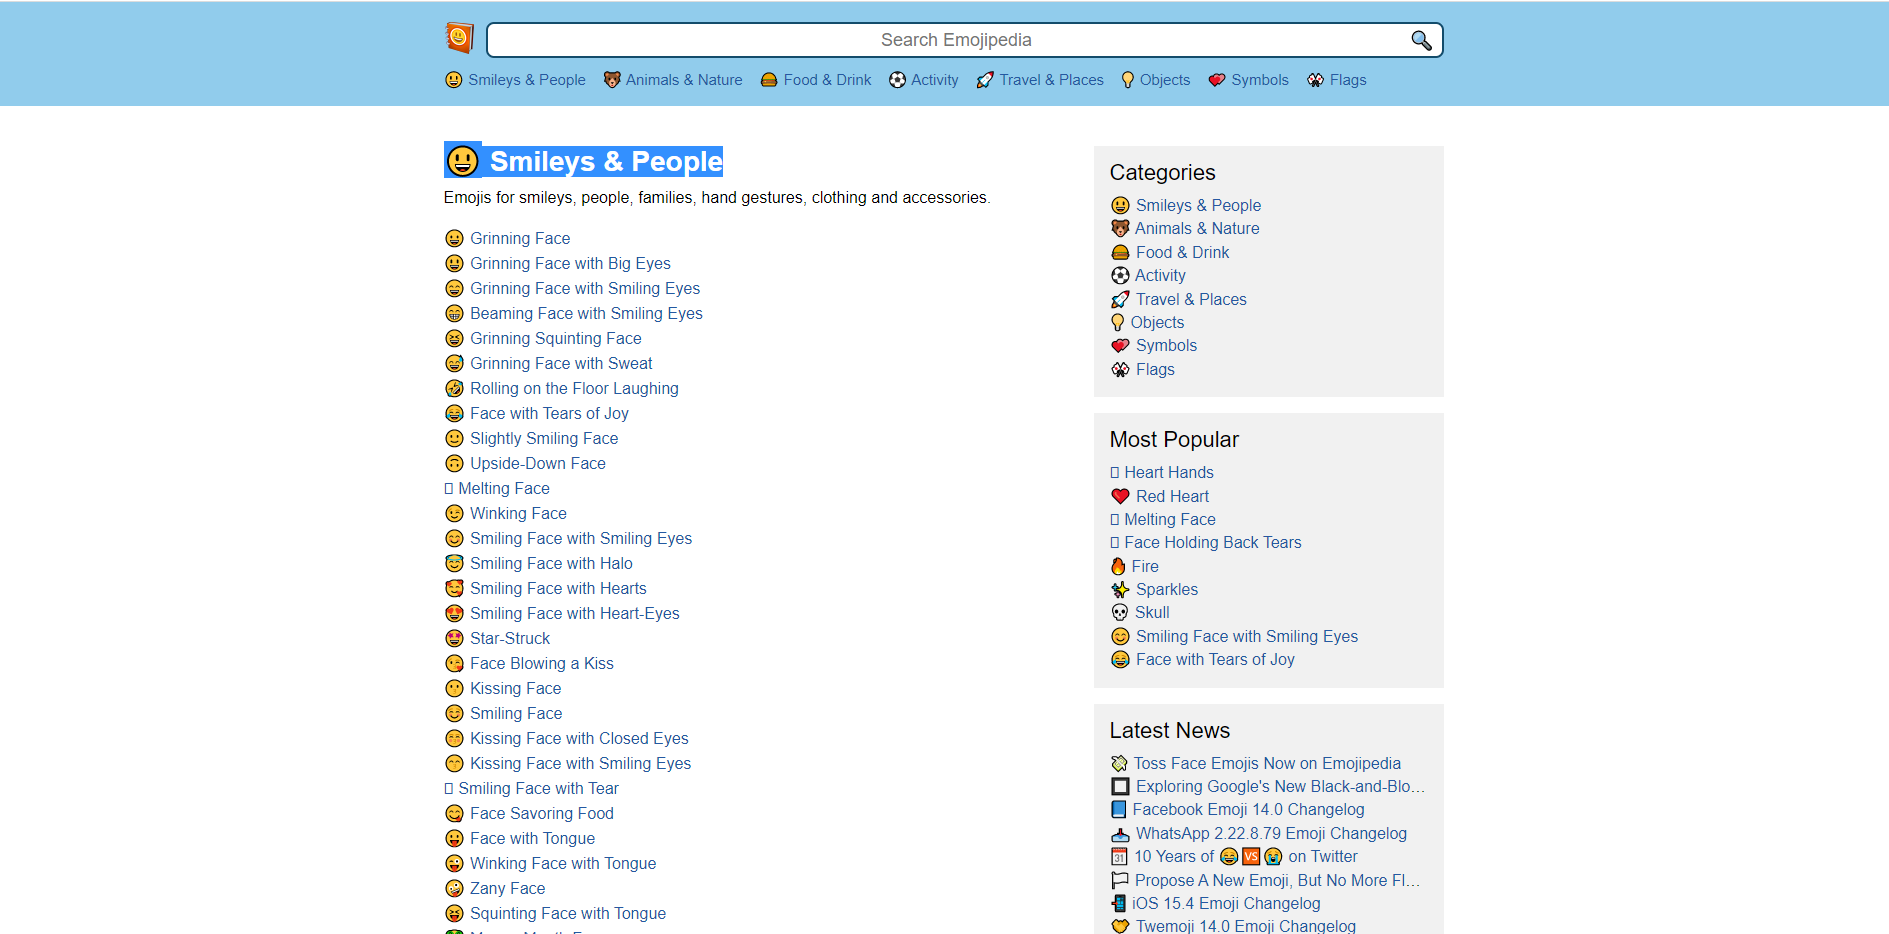Viewport: 1889px width, 934px height.
Task: Click the rocket icon beside Travel & Places in top nav
Action: tap(985, 80)
